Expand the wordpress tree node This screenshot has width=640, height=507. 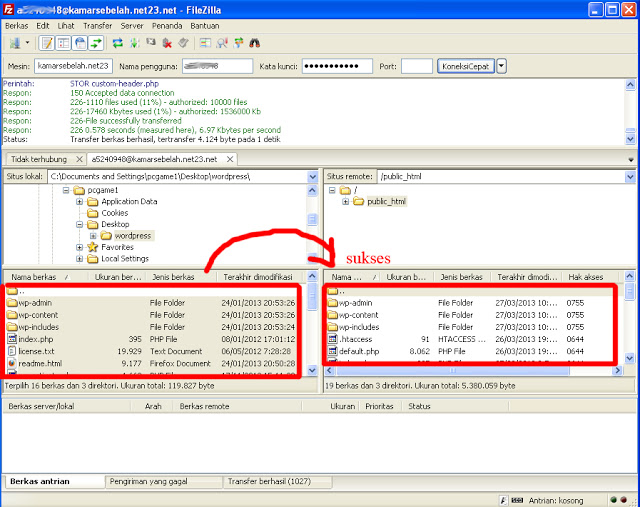(x=93, y=236)
